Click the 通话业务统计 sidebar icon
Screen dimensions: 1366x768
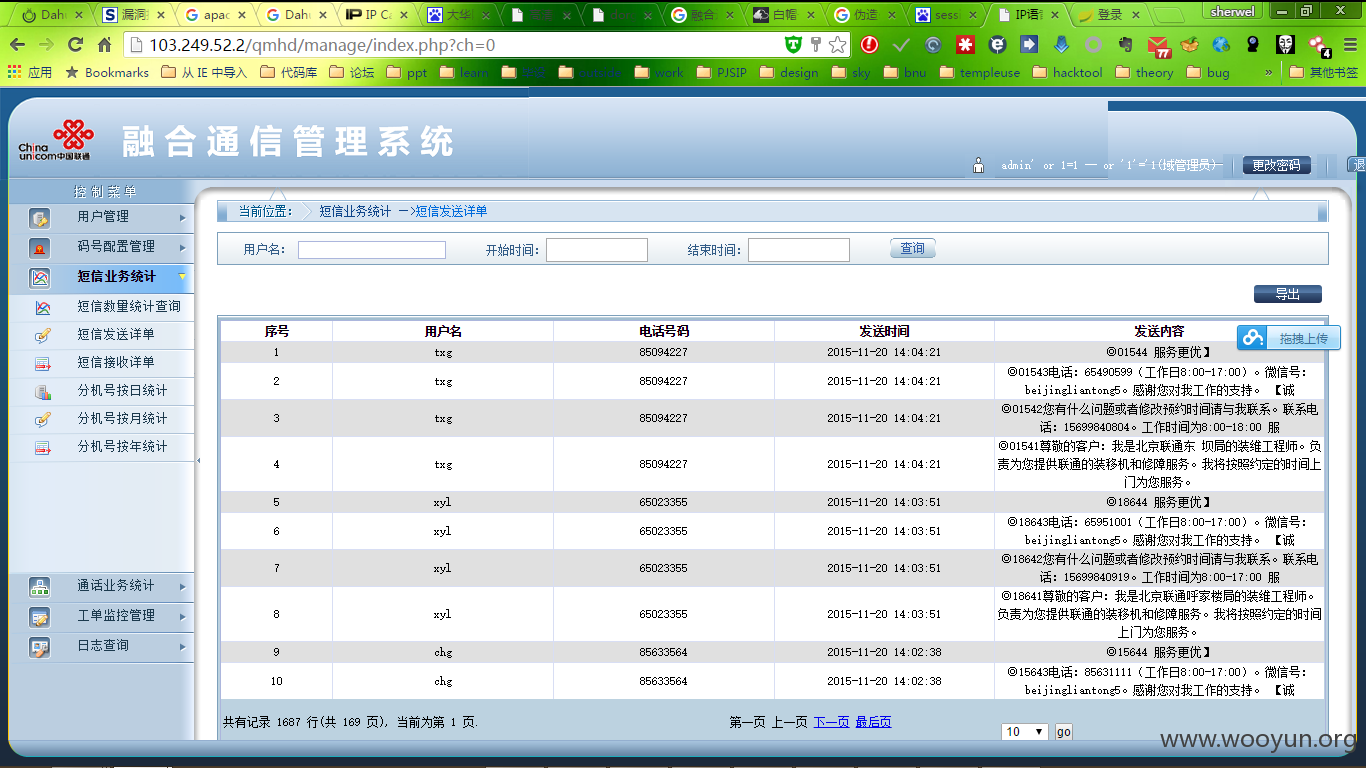[39, 587]
